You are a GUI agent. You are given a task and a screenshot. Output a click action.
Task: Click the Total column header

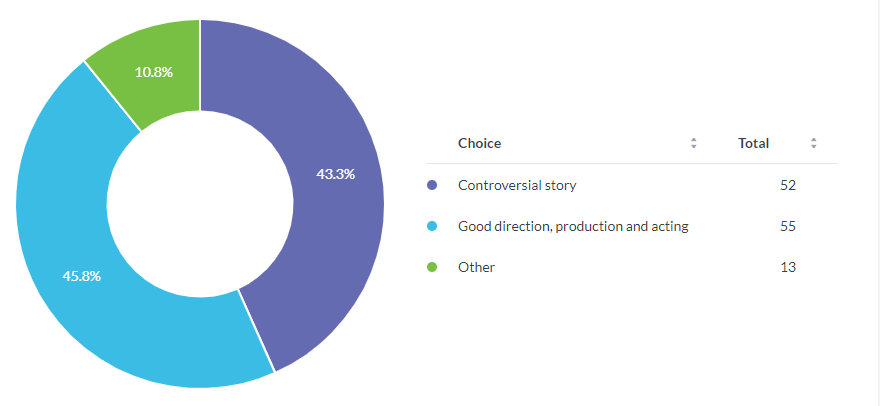(x=753, y=143)
